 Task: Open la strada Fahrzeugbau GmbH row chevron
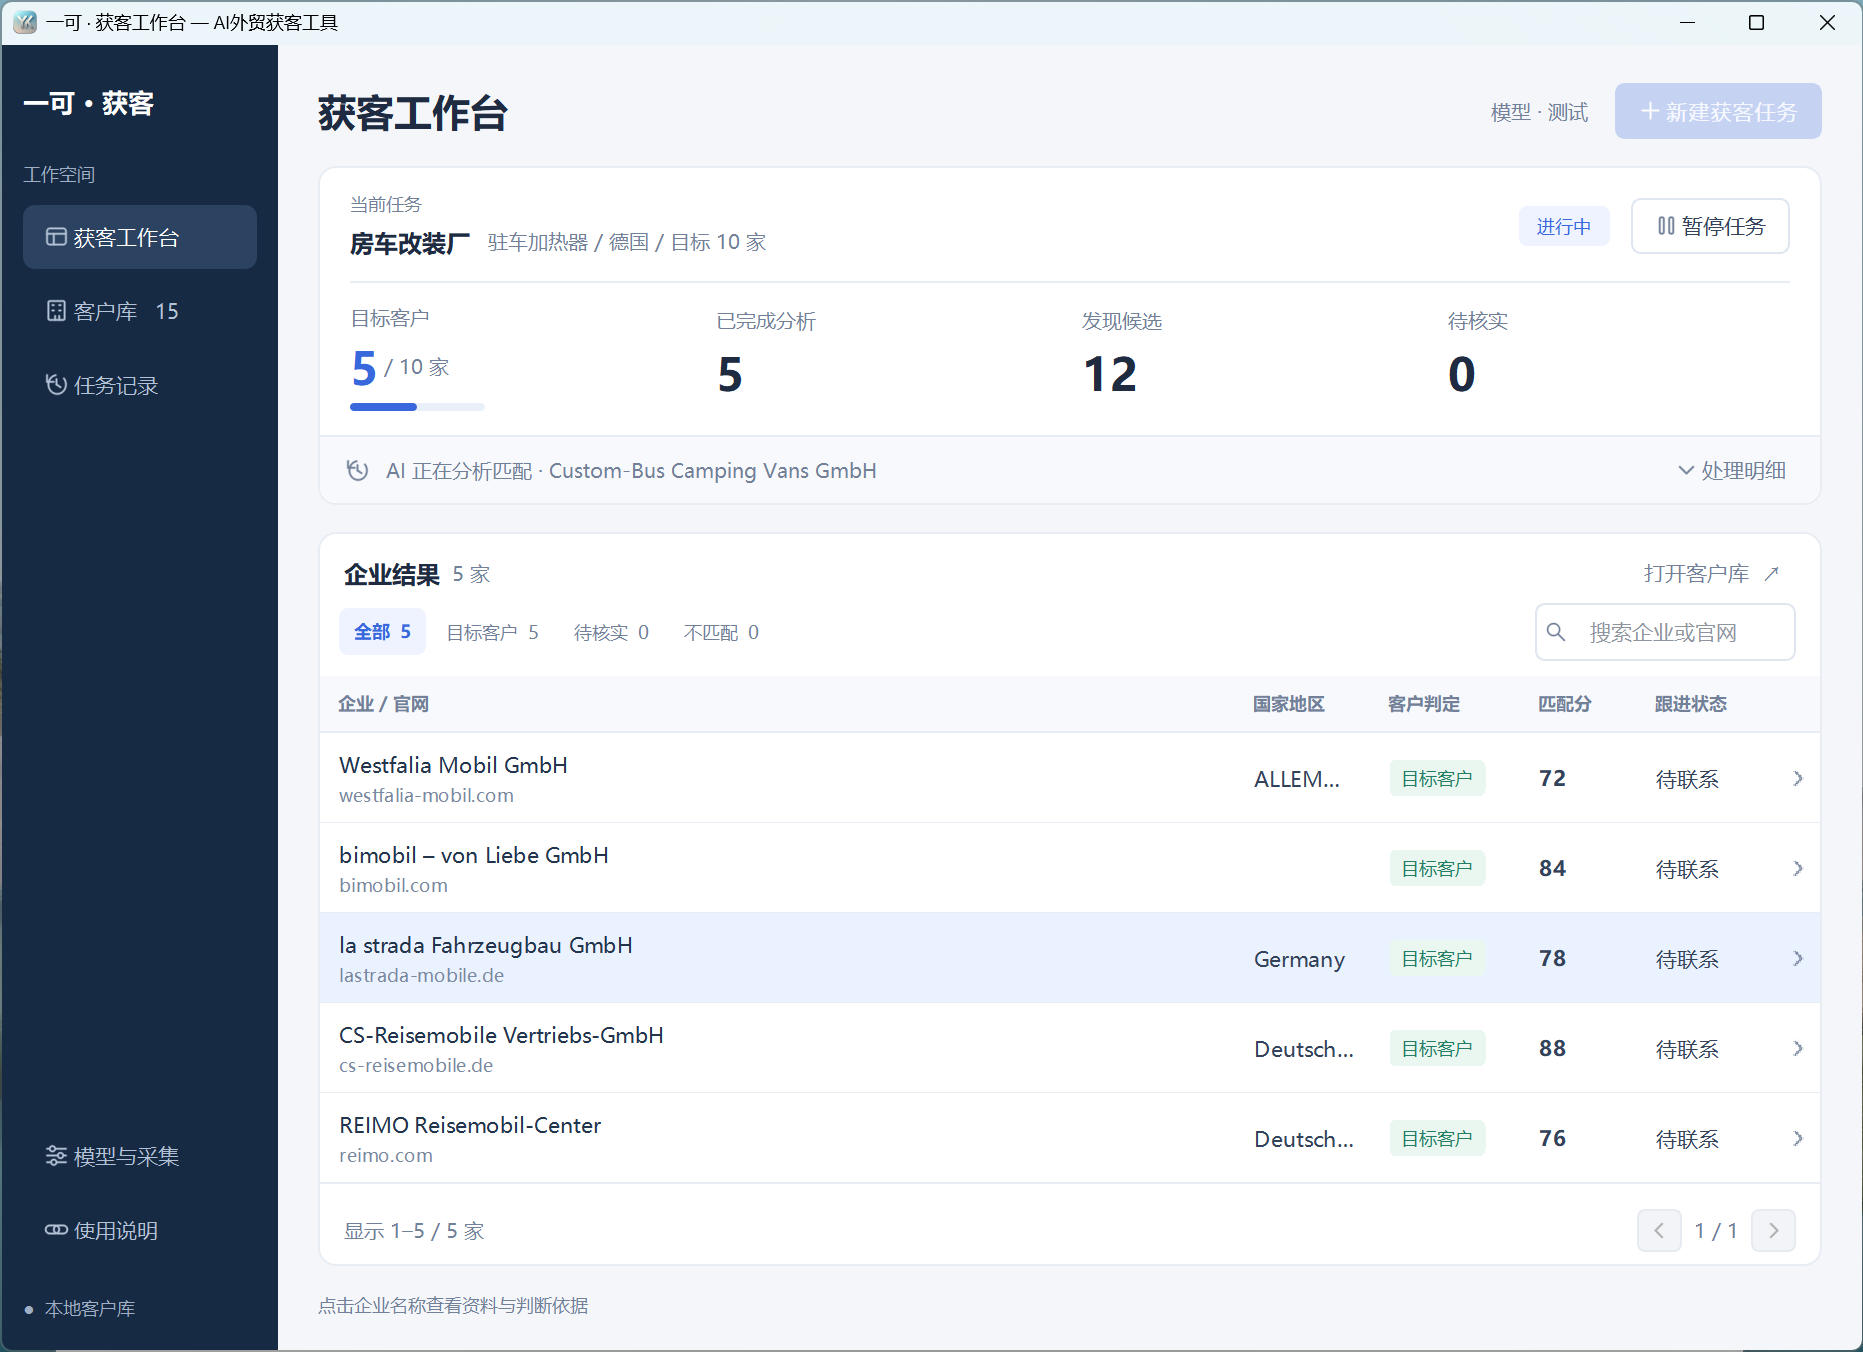[1798, 958]
